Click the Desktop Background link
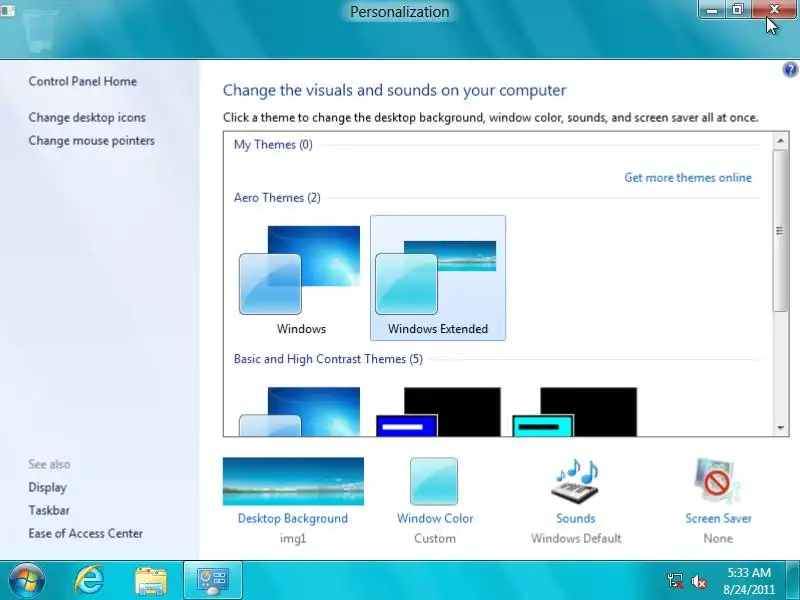 pos(293,518)
